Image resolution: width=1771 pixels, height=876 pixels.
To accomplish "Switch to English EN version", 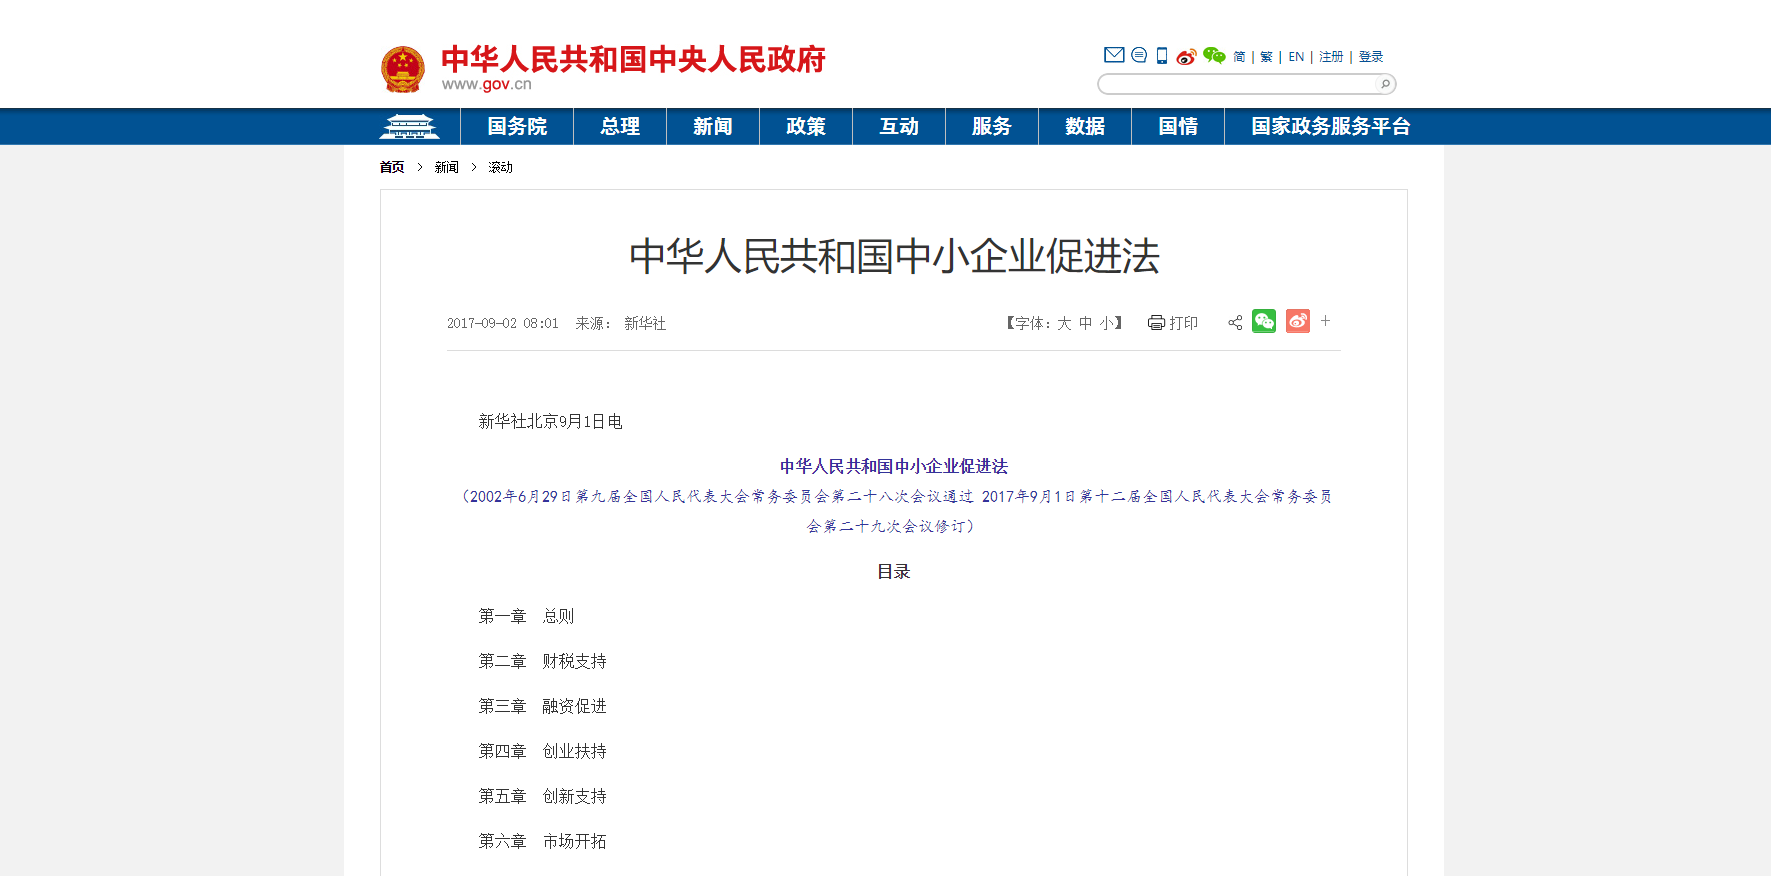I will coord(1296,57).
